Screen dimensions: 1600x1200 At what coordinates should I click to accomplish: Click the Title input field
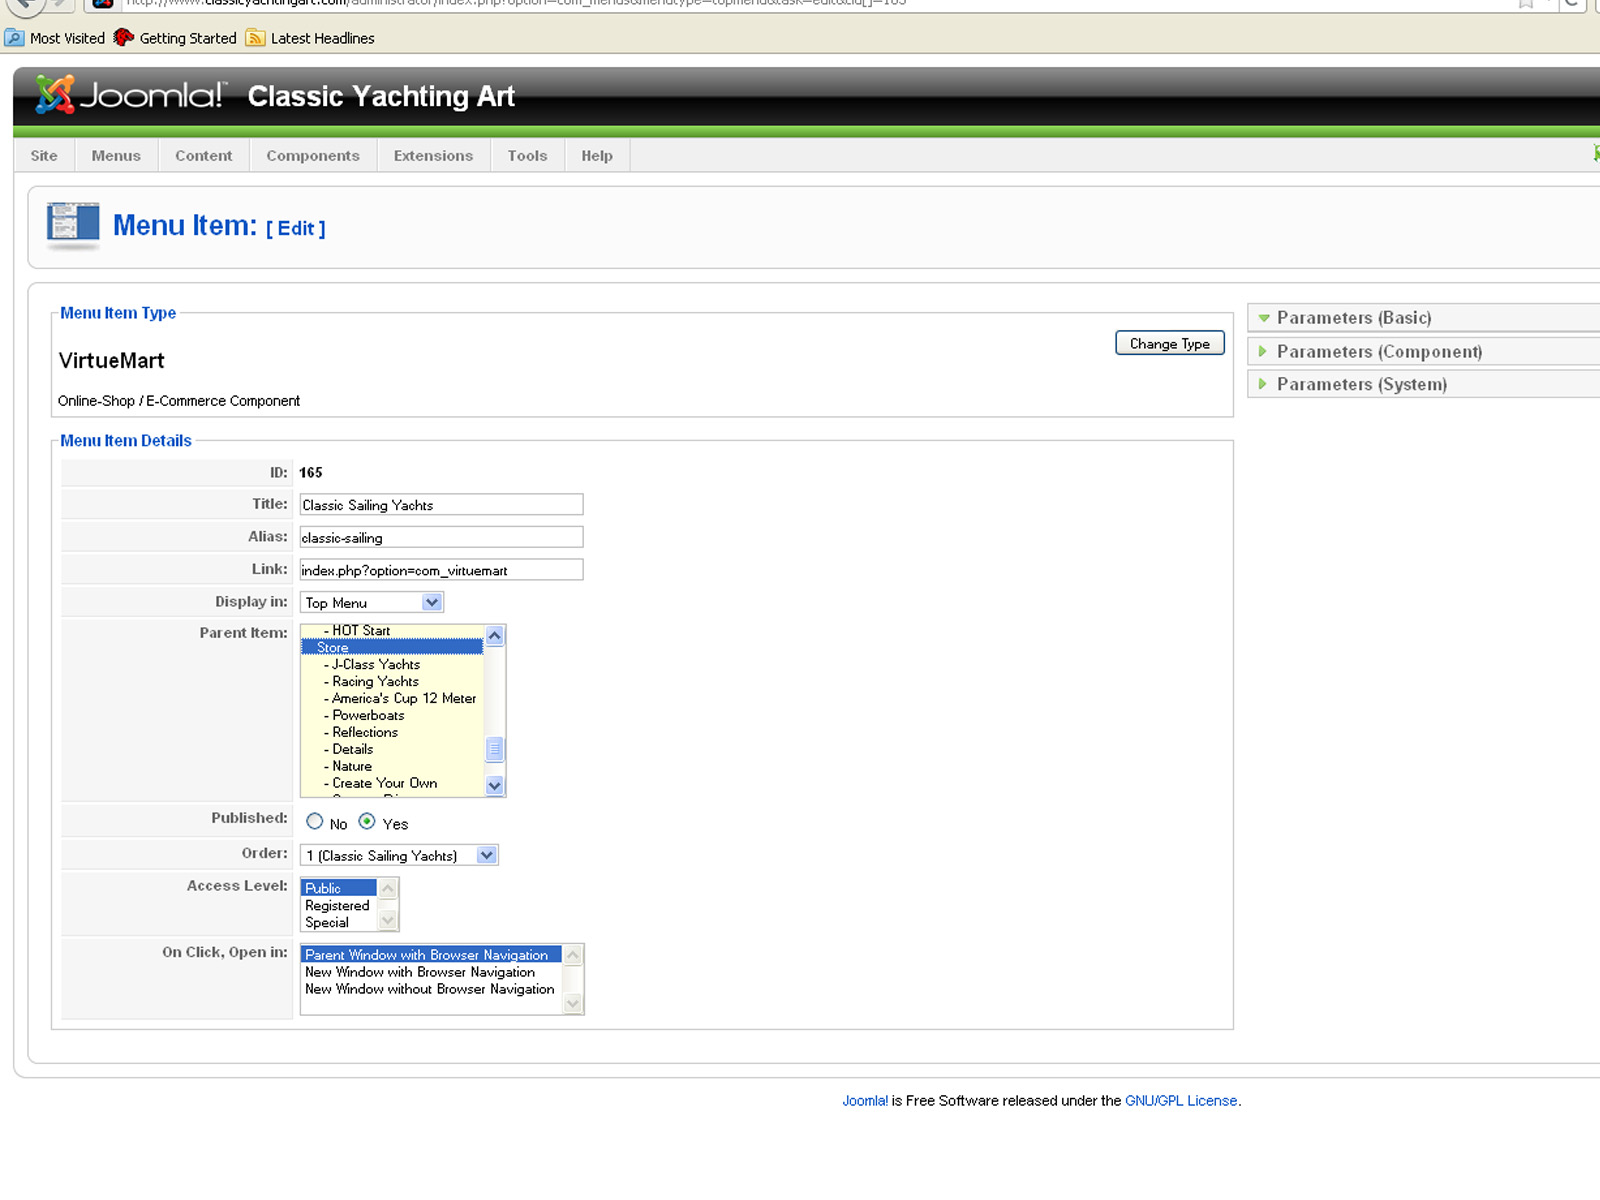click(441, 505)
